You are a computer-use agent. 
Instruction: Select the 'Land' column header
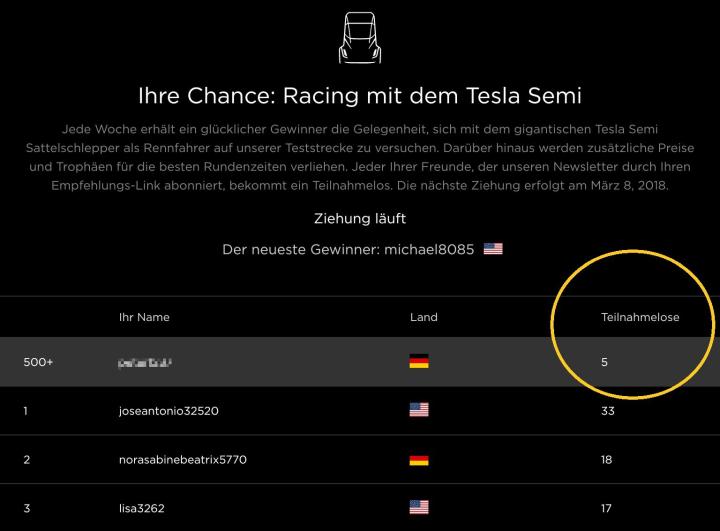tap(424, 317)
